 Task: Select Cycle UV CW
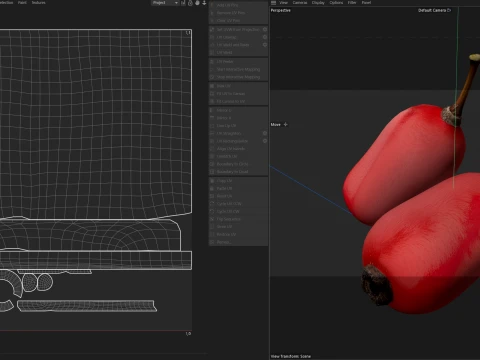tap(238, 211)
